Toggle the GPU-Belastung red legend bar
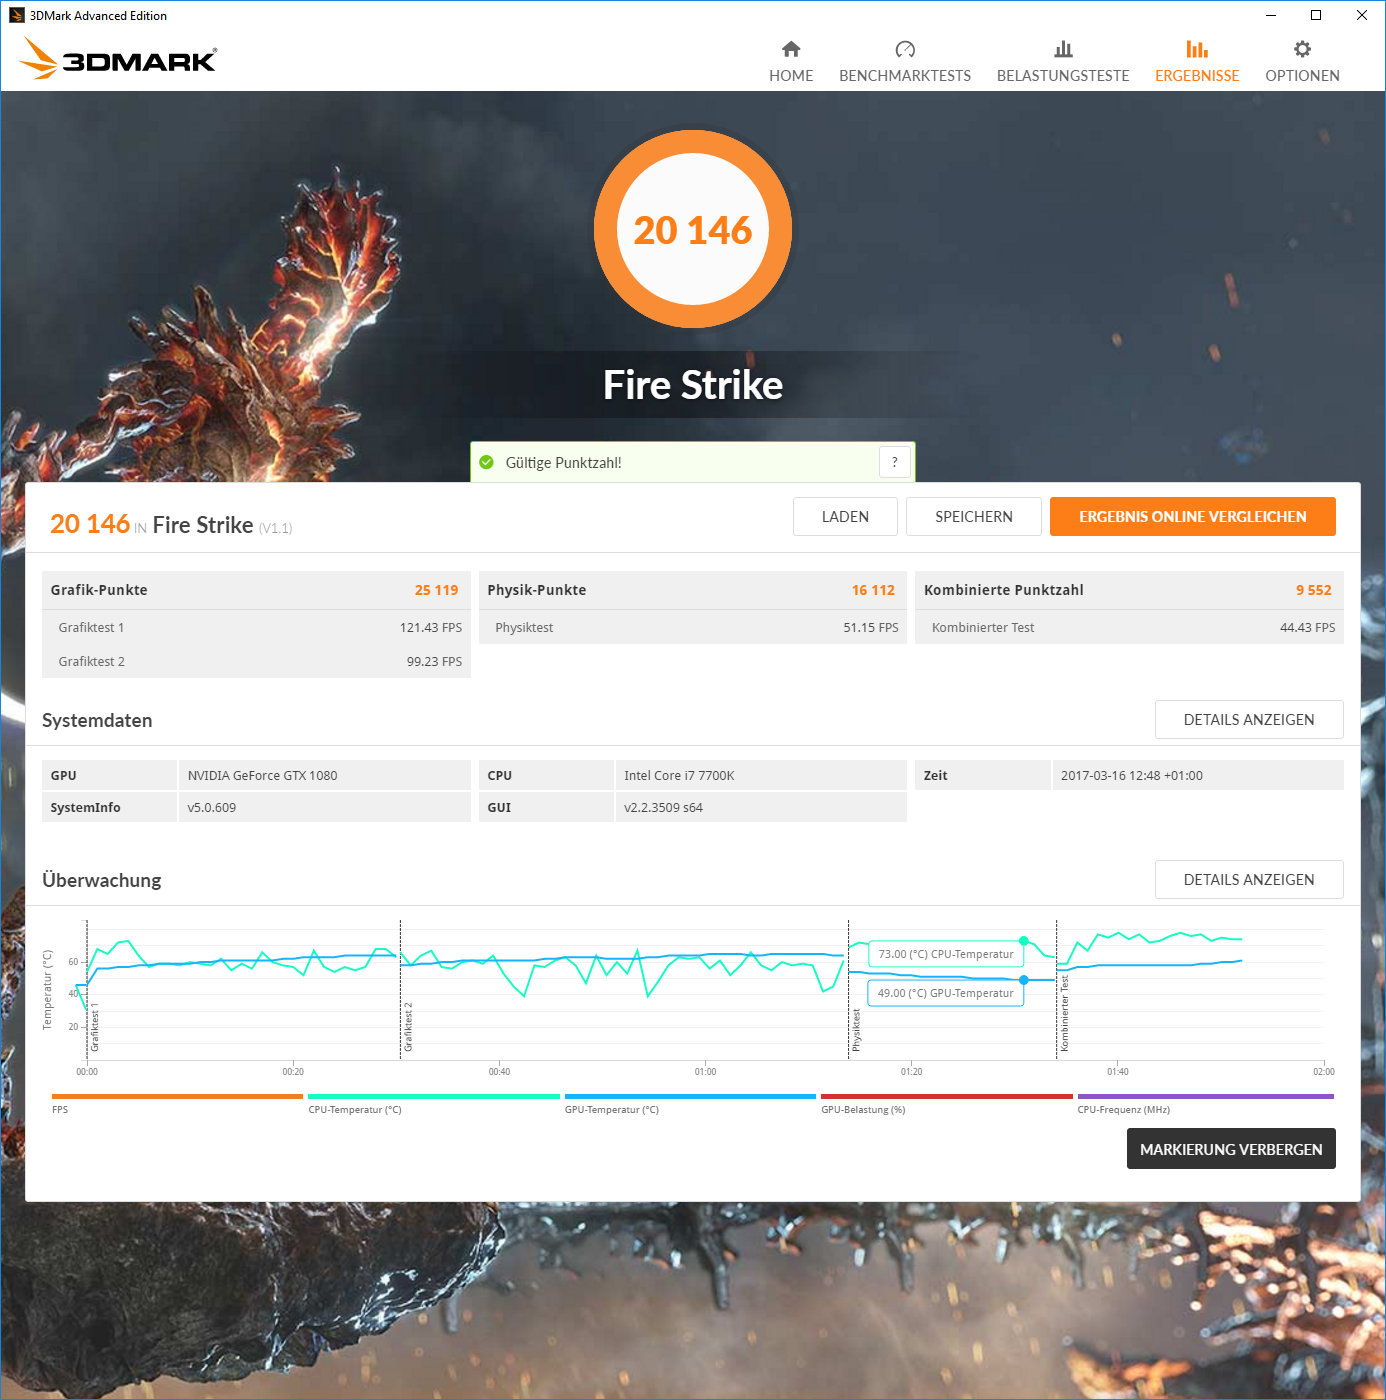This screenshot has width=1386, height=1400. 947,1097
